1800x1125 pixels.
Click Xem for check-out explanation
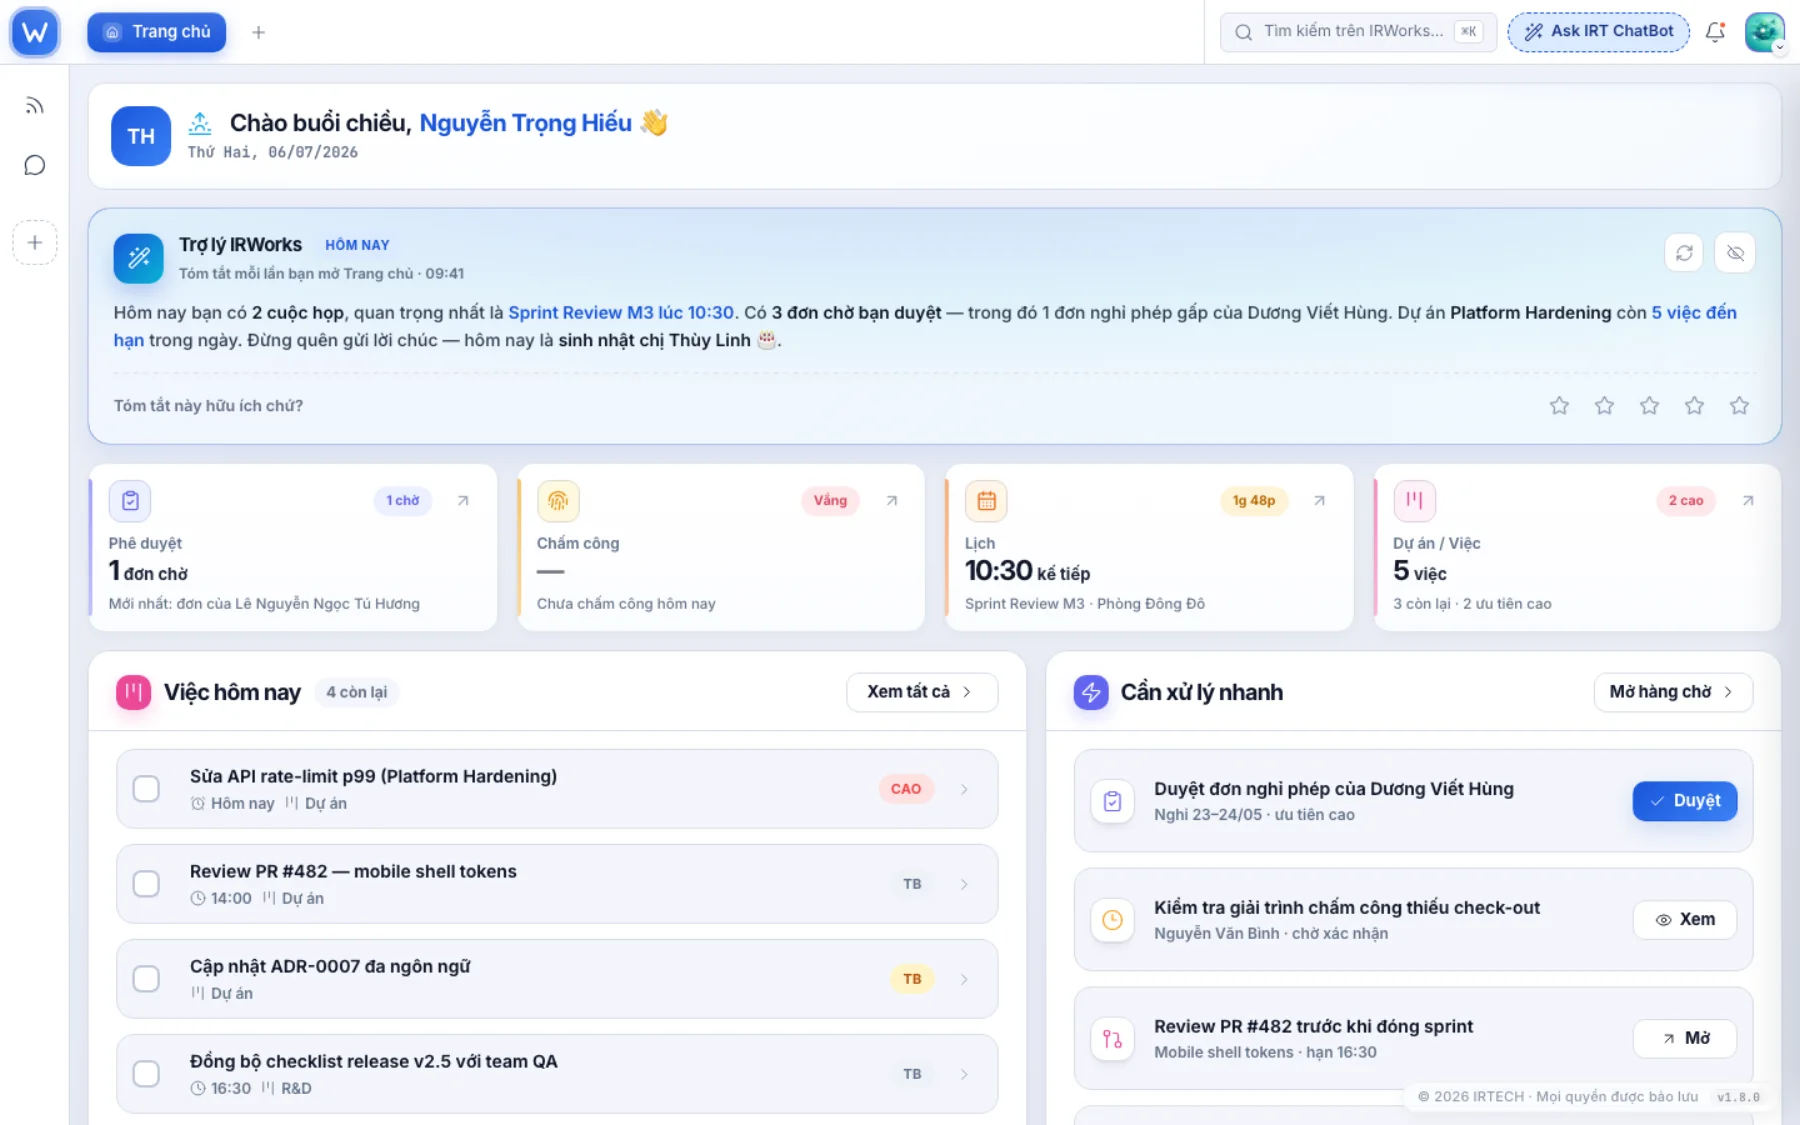[1684, 920]
